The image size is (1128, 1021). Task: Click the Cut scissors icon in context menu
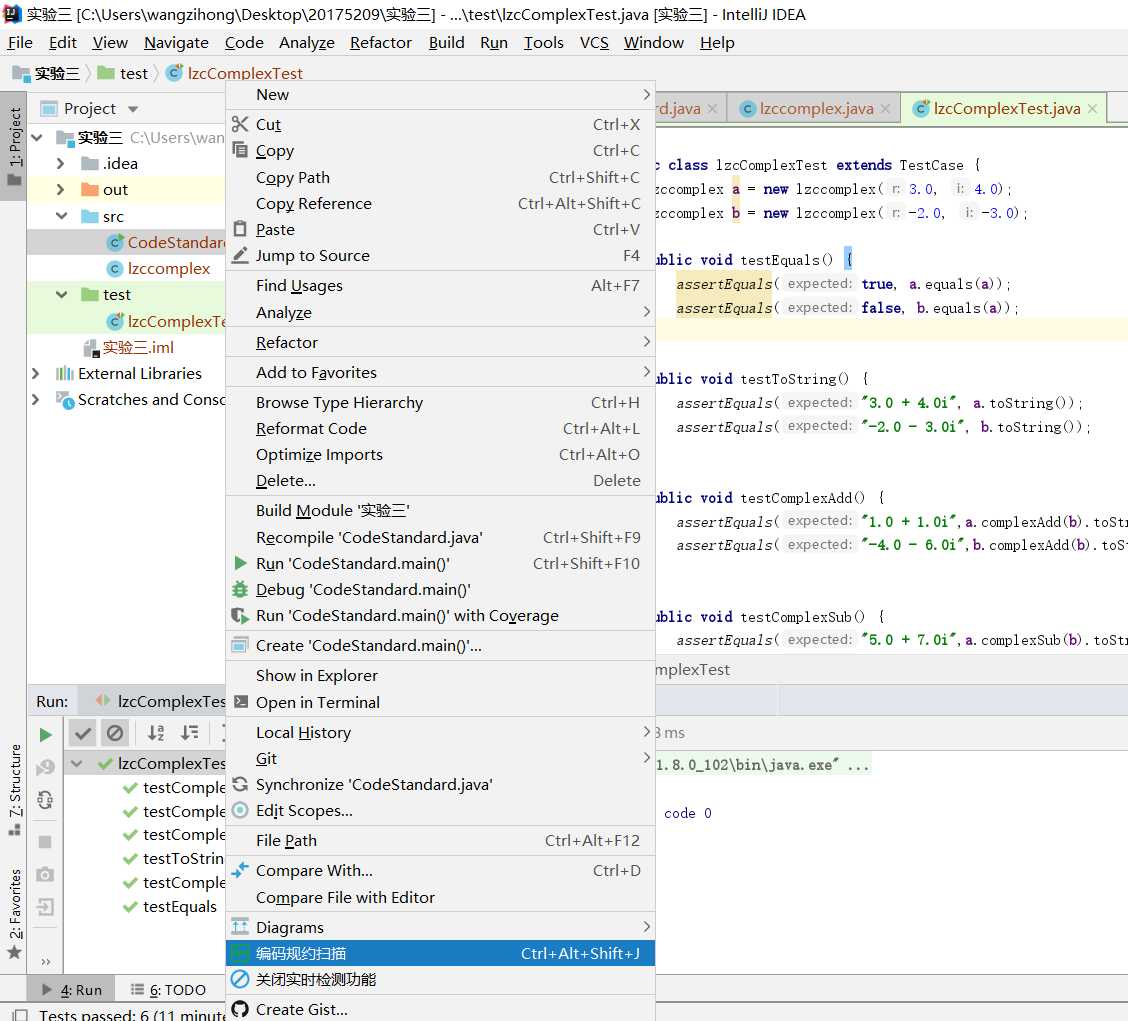240,124
